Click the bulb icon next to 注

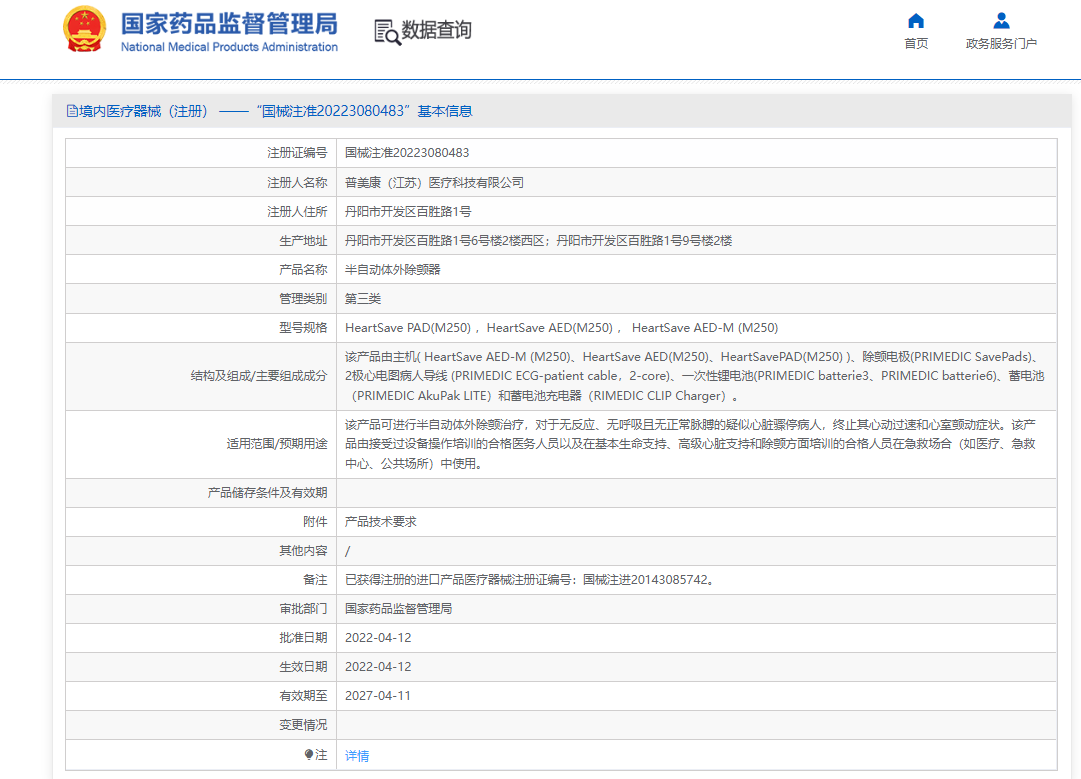click(308, 755)
